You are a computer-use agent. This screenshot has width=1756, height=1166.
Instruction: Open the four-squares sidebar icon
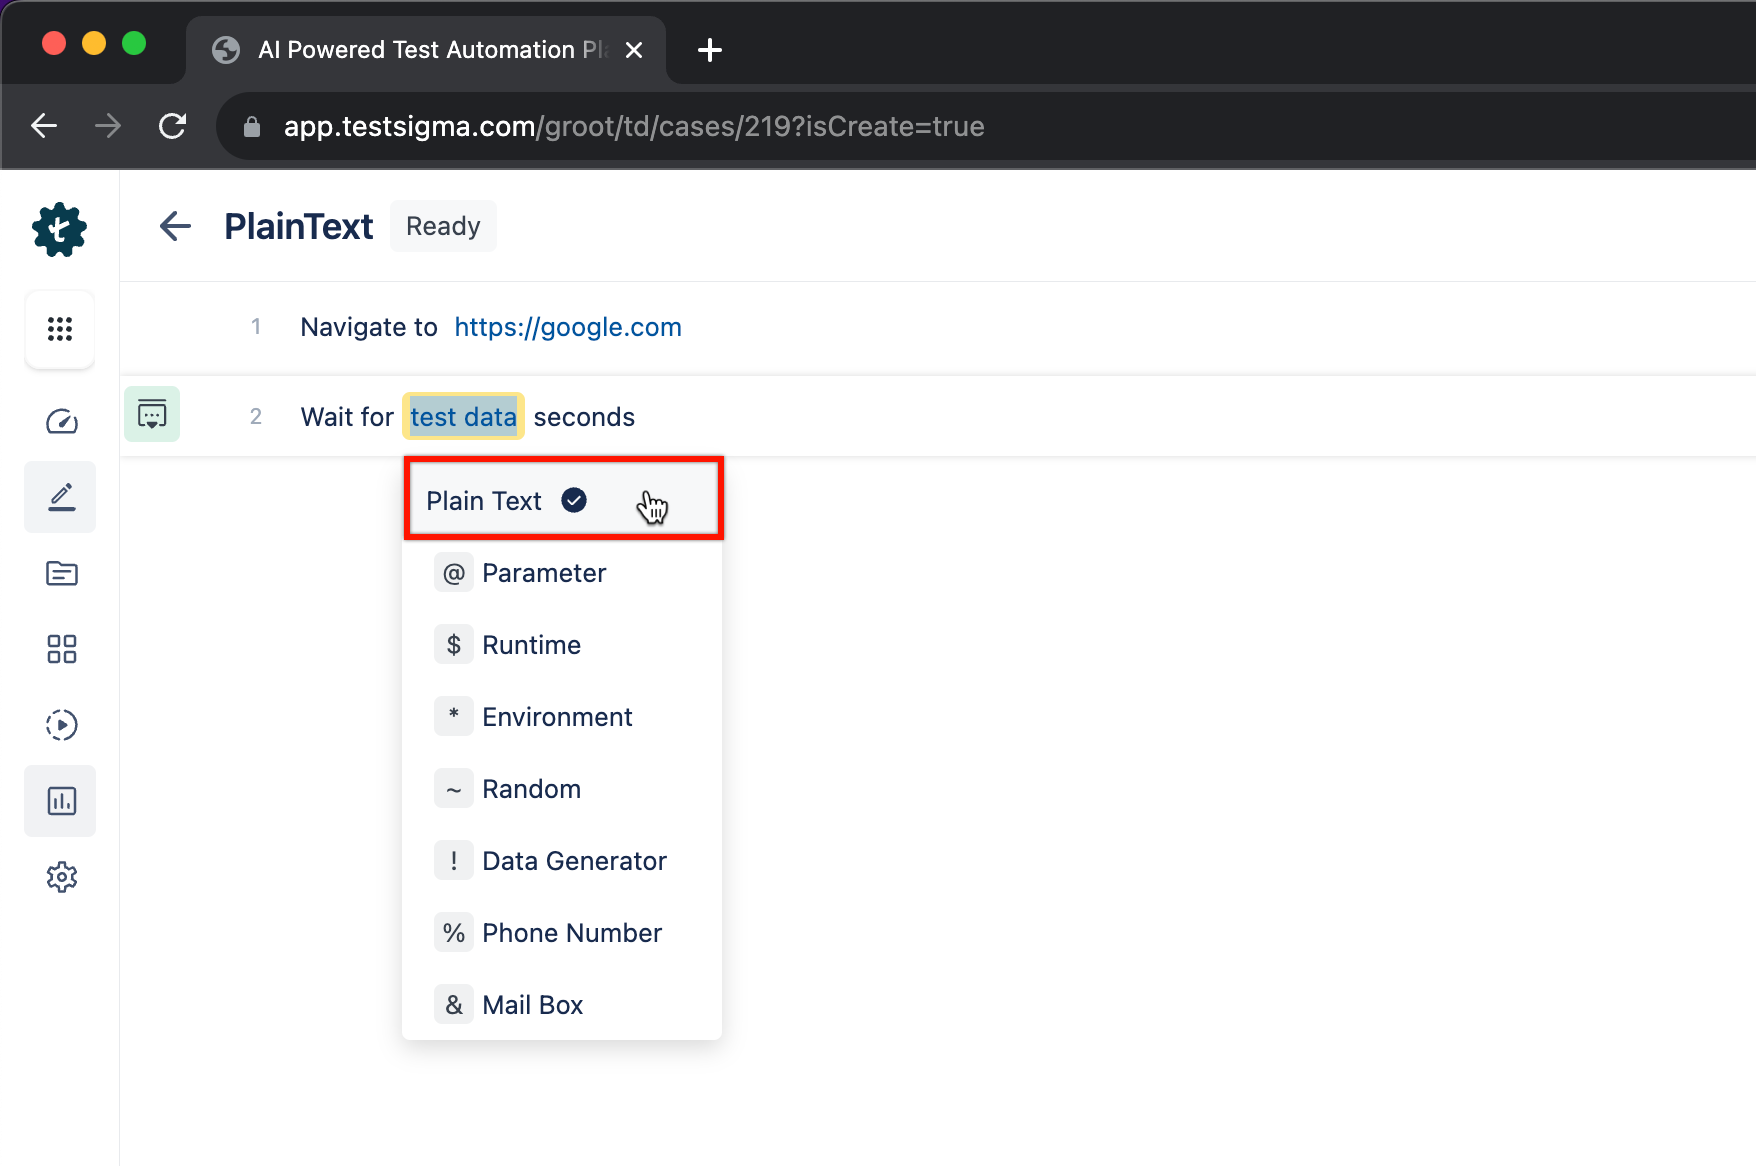(61, 649)
